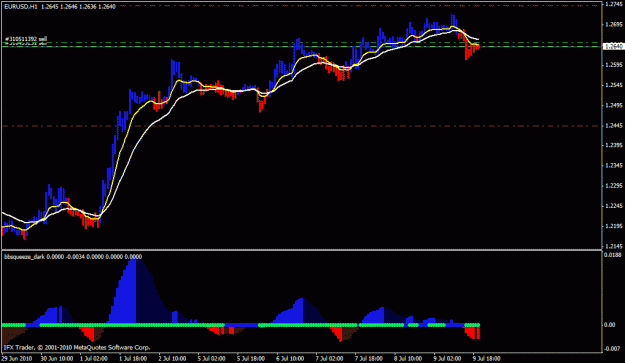The image size is (625, 363).
Task: Click the 1.2245 price axis value
Action: 613,206
